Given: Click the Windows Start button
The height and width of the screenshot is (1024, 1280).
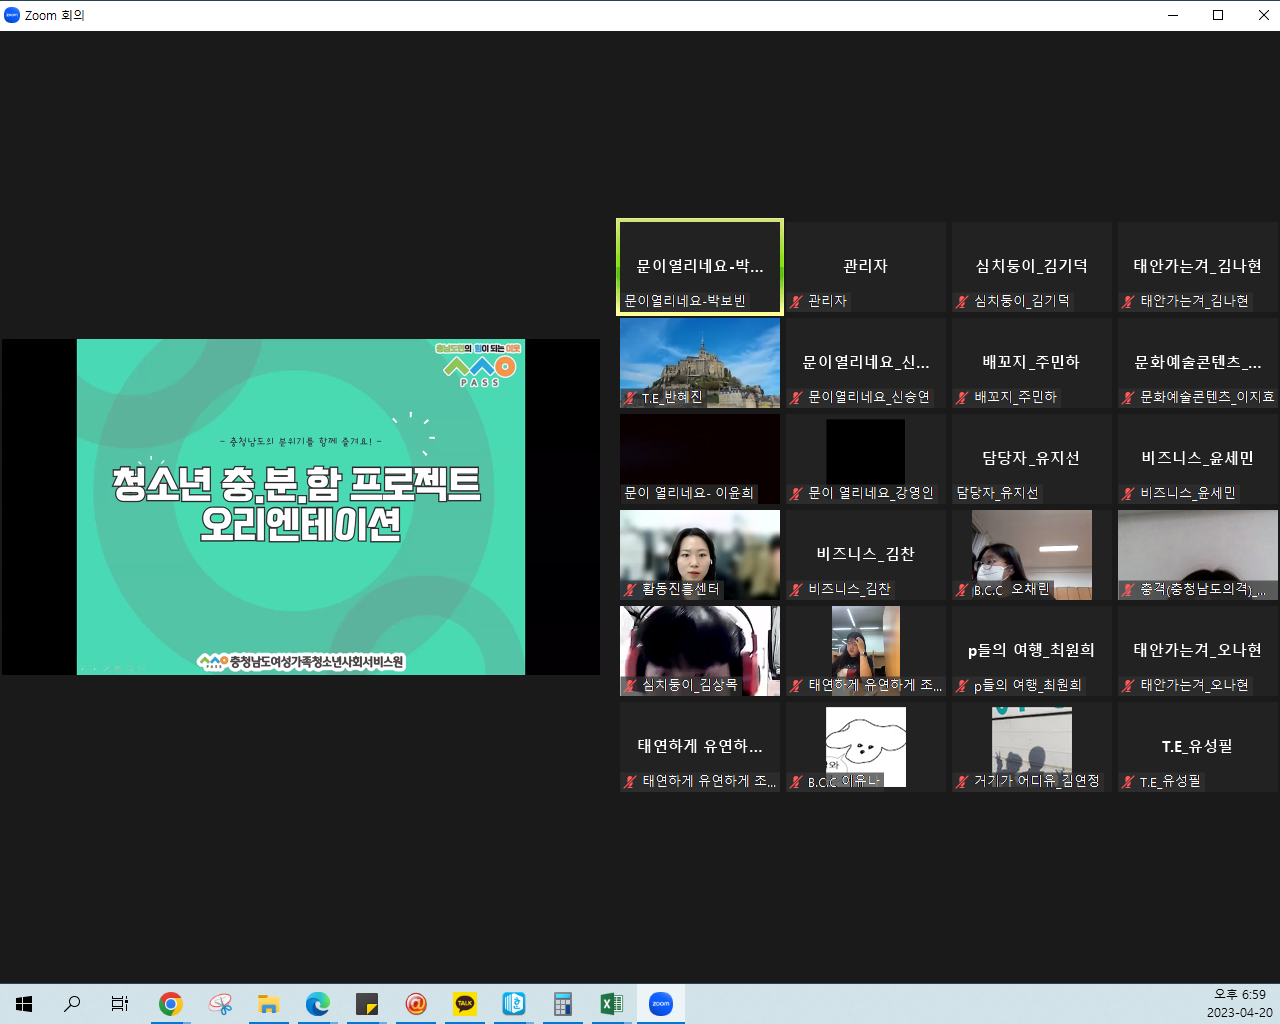Looking at the screenshot, I should [24, 1004].
